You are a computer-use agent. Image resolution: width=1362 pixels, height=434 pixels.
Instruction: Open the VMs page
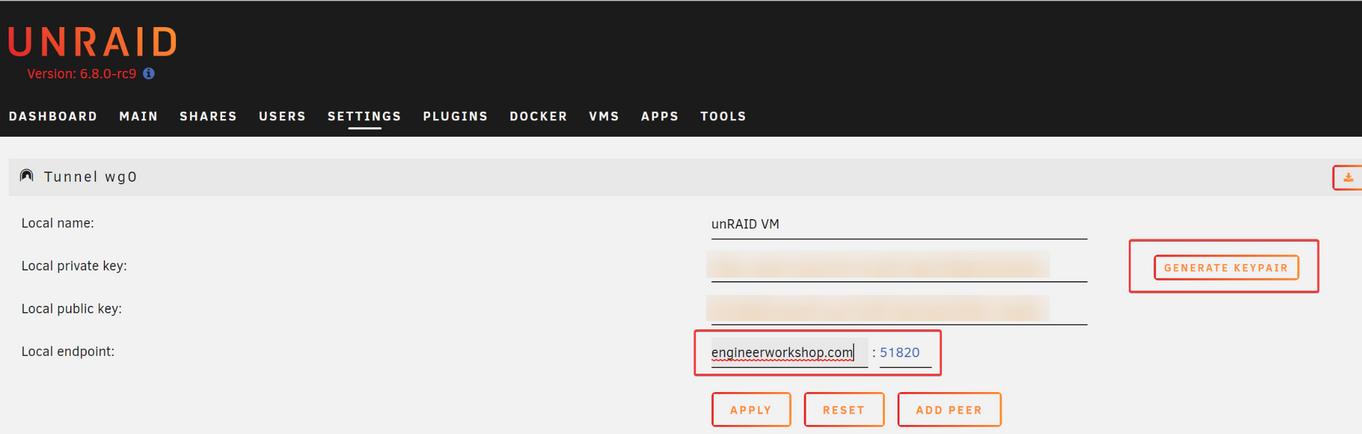click(604, 116)
